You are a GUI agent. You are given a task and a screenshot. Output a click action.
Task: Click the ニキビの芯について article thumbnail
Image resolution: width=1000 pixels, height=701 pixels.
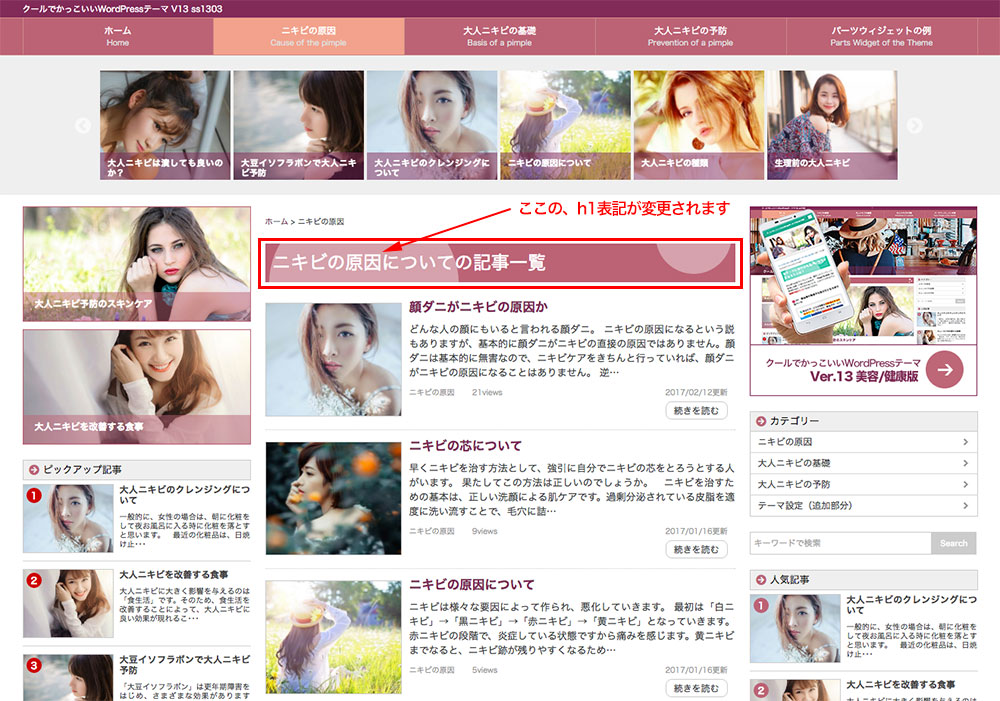click(334, 498)
